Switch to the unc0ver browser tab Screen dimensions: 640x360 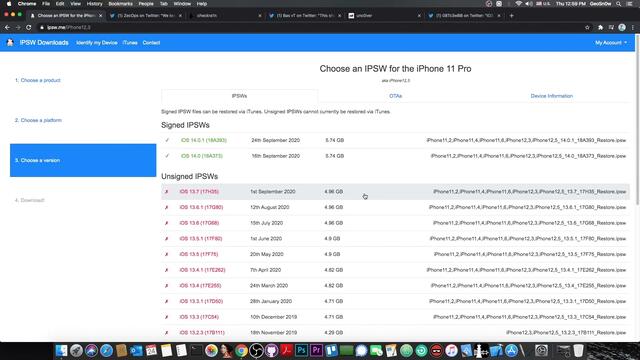tap(384, 16)
